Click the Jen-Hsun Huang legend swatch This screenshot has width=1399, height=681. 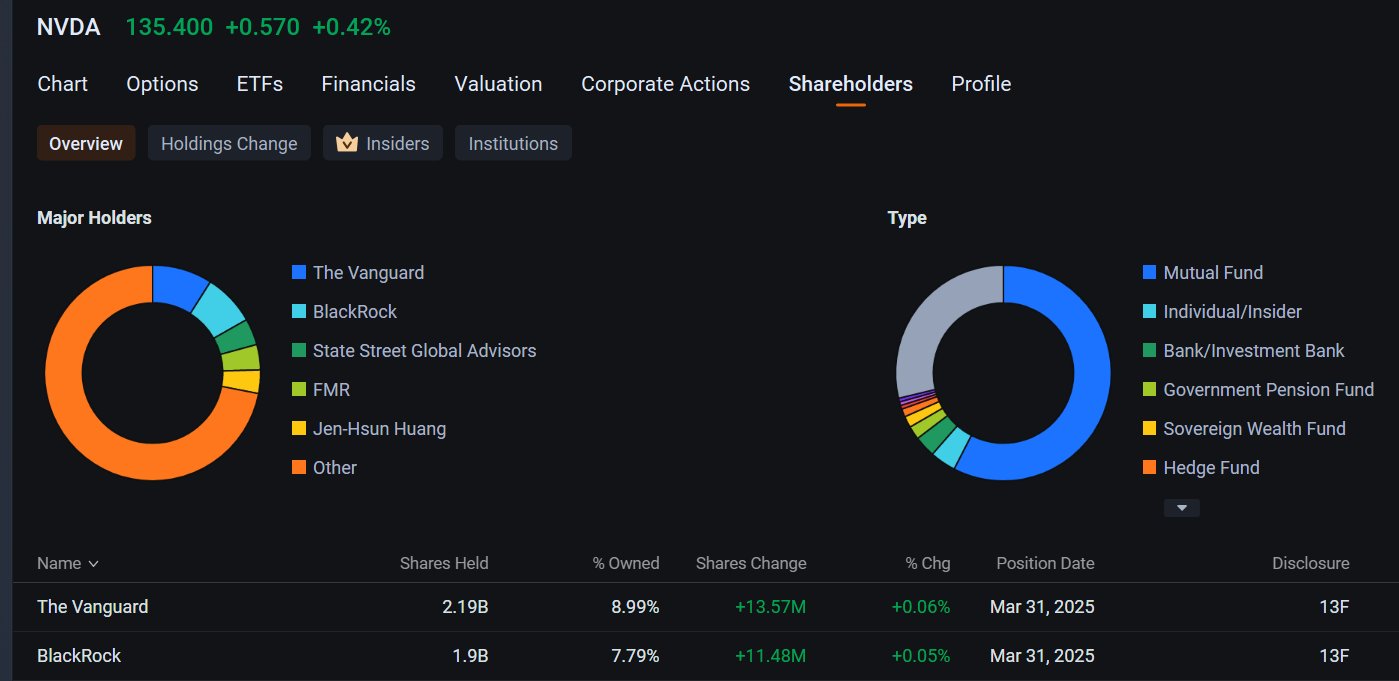click(x=299, y=428)
